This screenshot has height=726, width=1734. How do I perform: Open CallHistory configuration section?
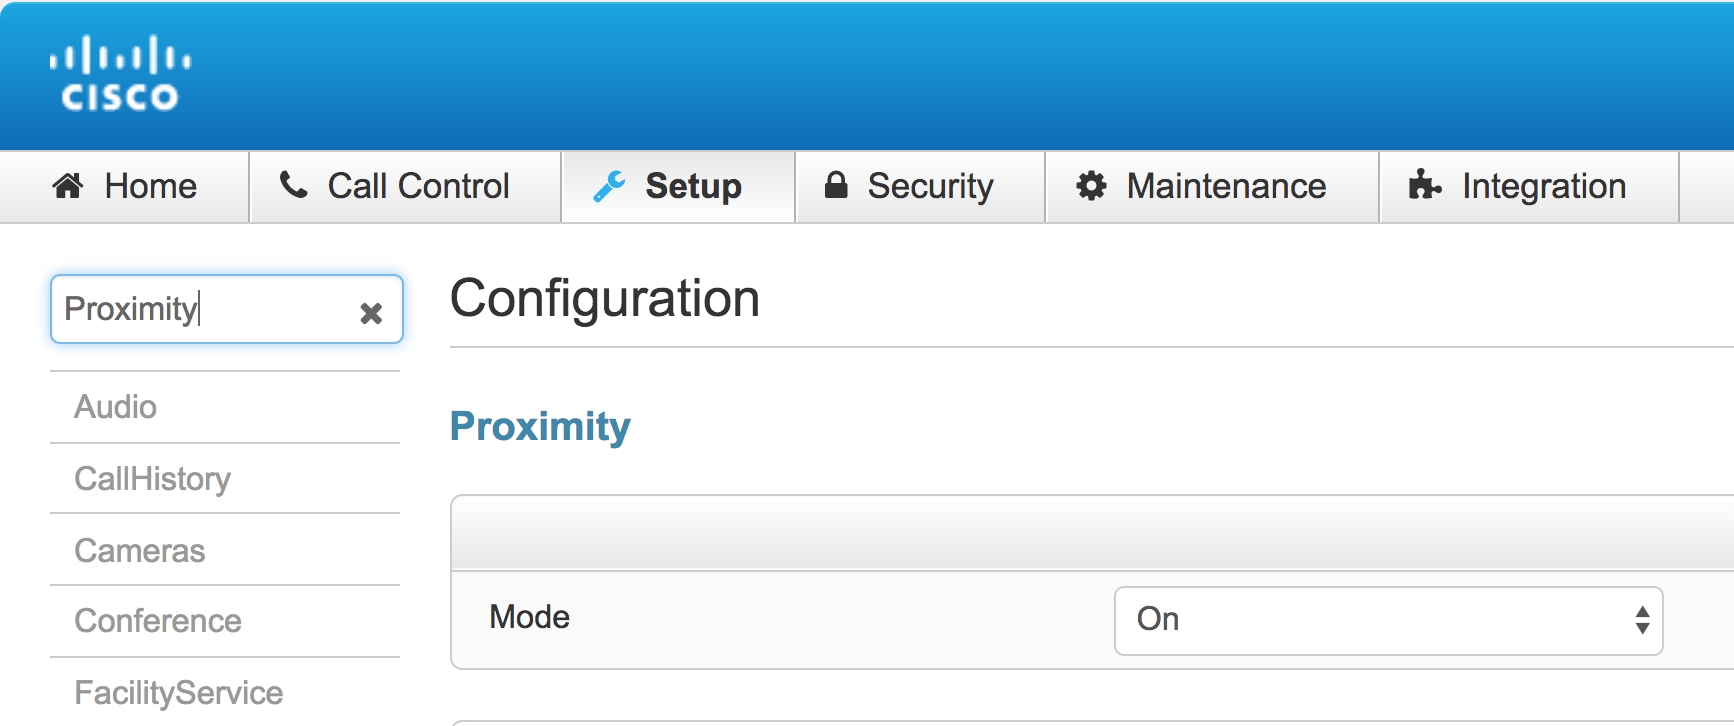(x=225, y=479)
